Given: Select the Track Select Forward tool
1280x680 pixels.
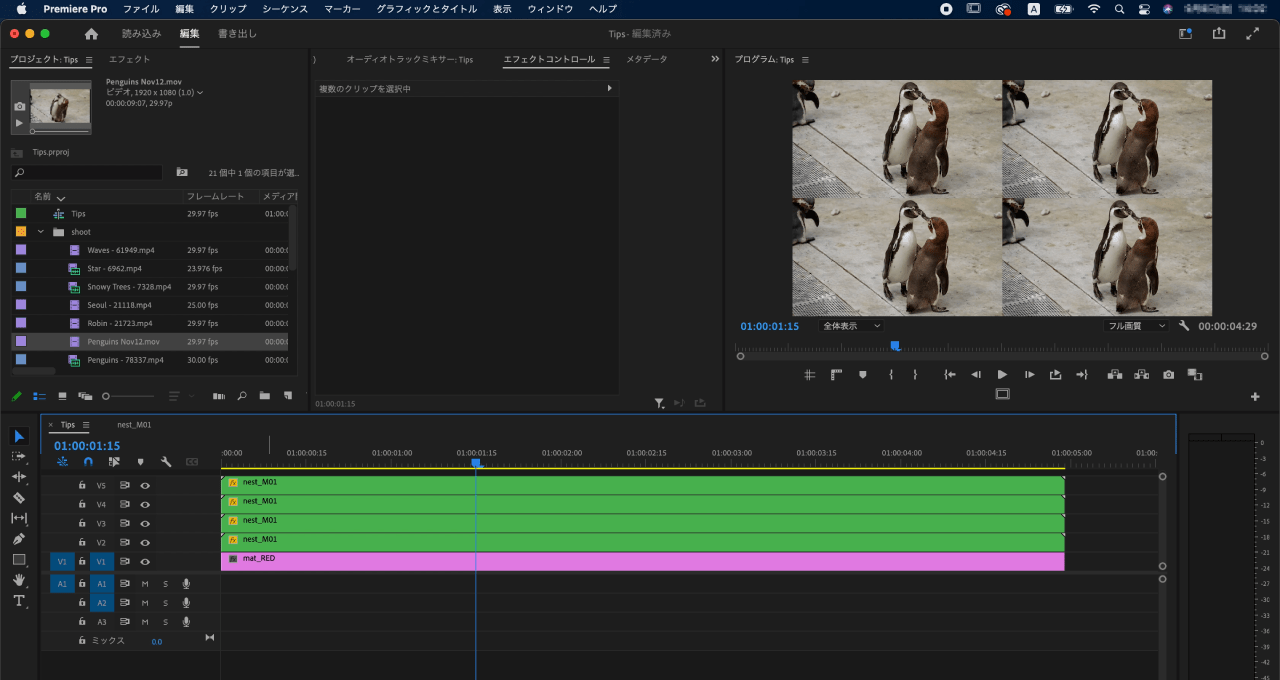Looking at the screenshot, I should pos(19,456).
